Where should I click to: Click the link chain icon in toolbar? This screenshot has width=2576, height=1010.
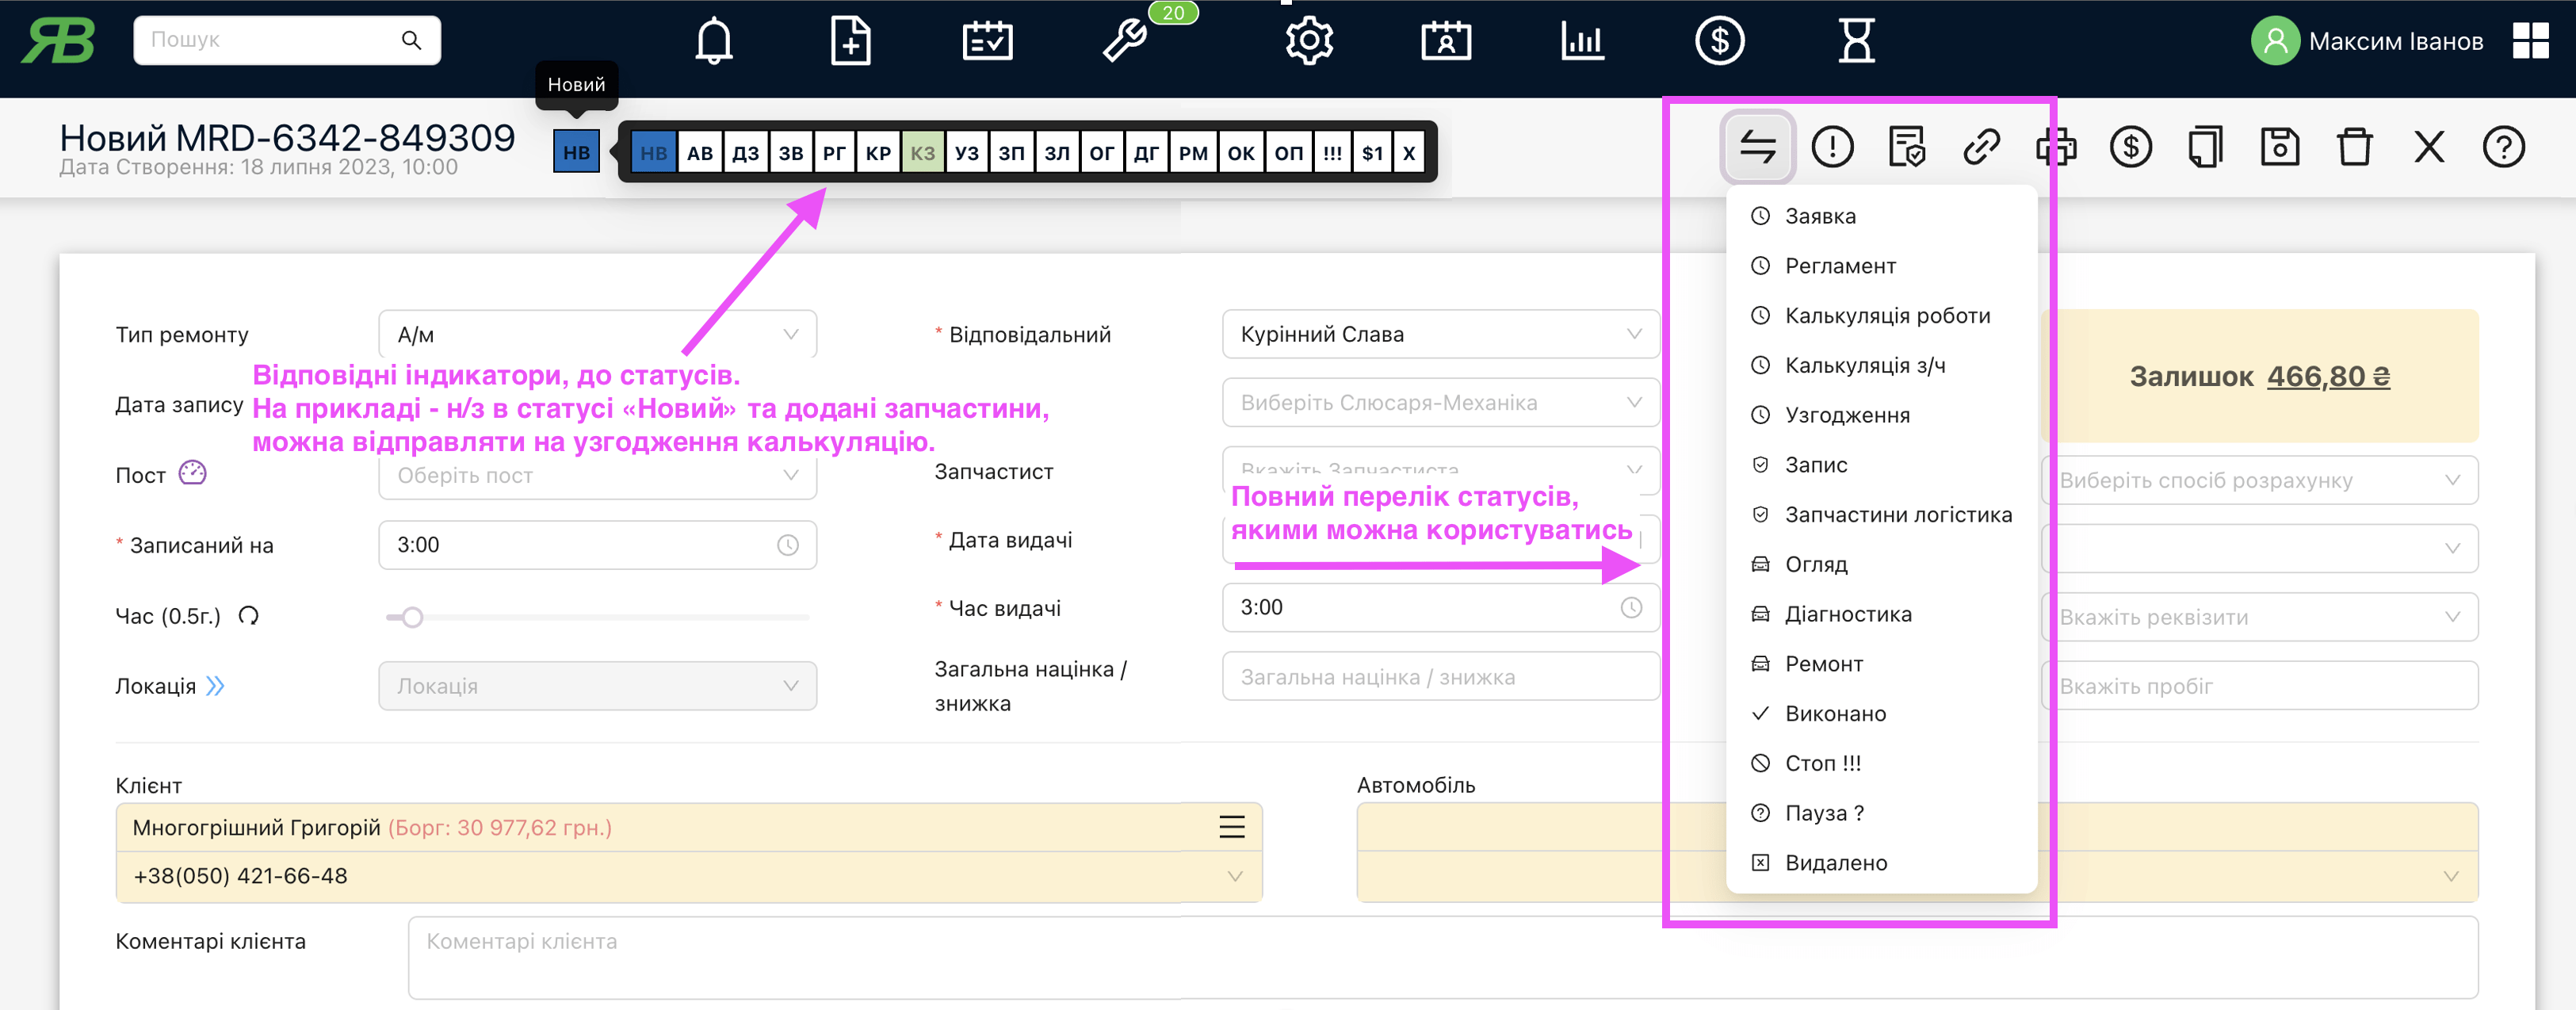(1980, 147)
